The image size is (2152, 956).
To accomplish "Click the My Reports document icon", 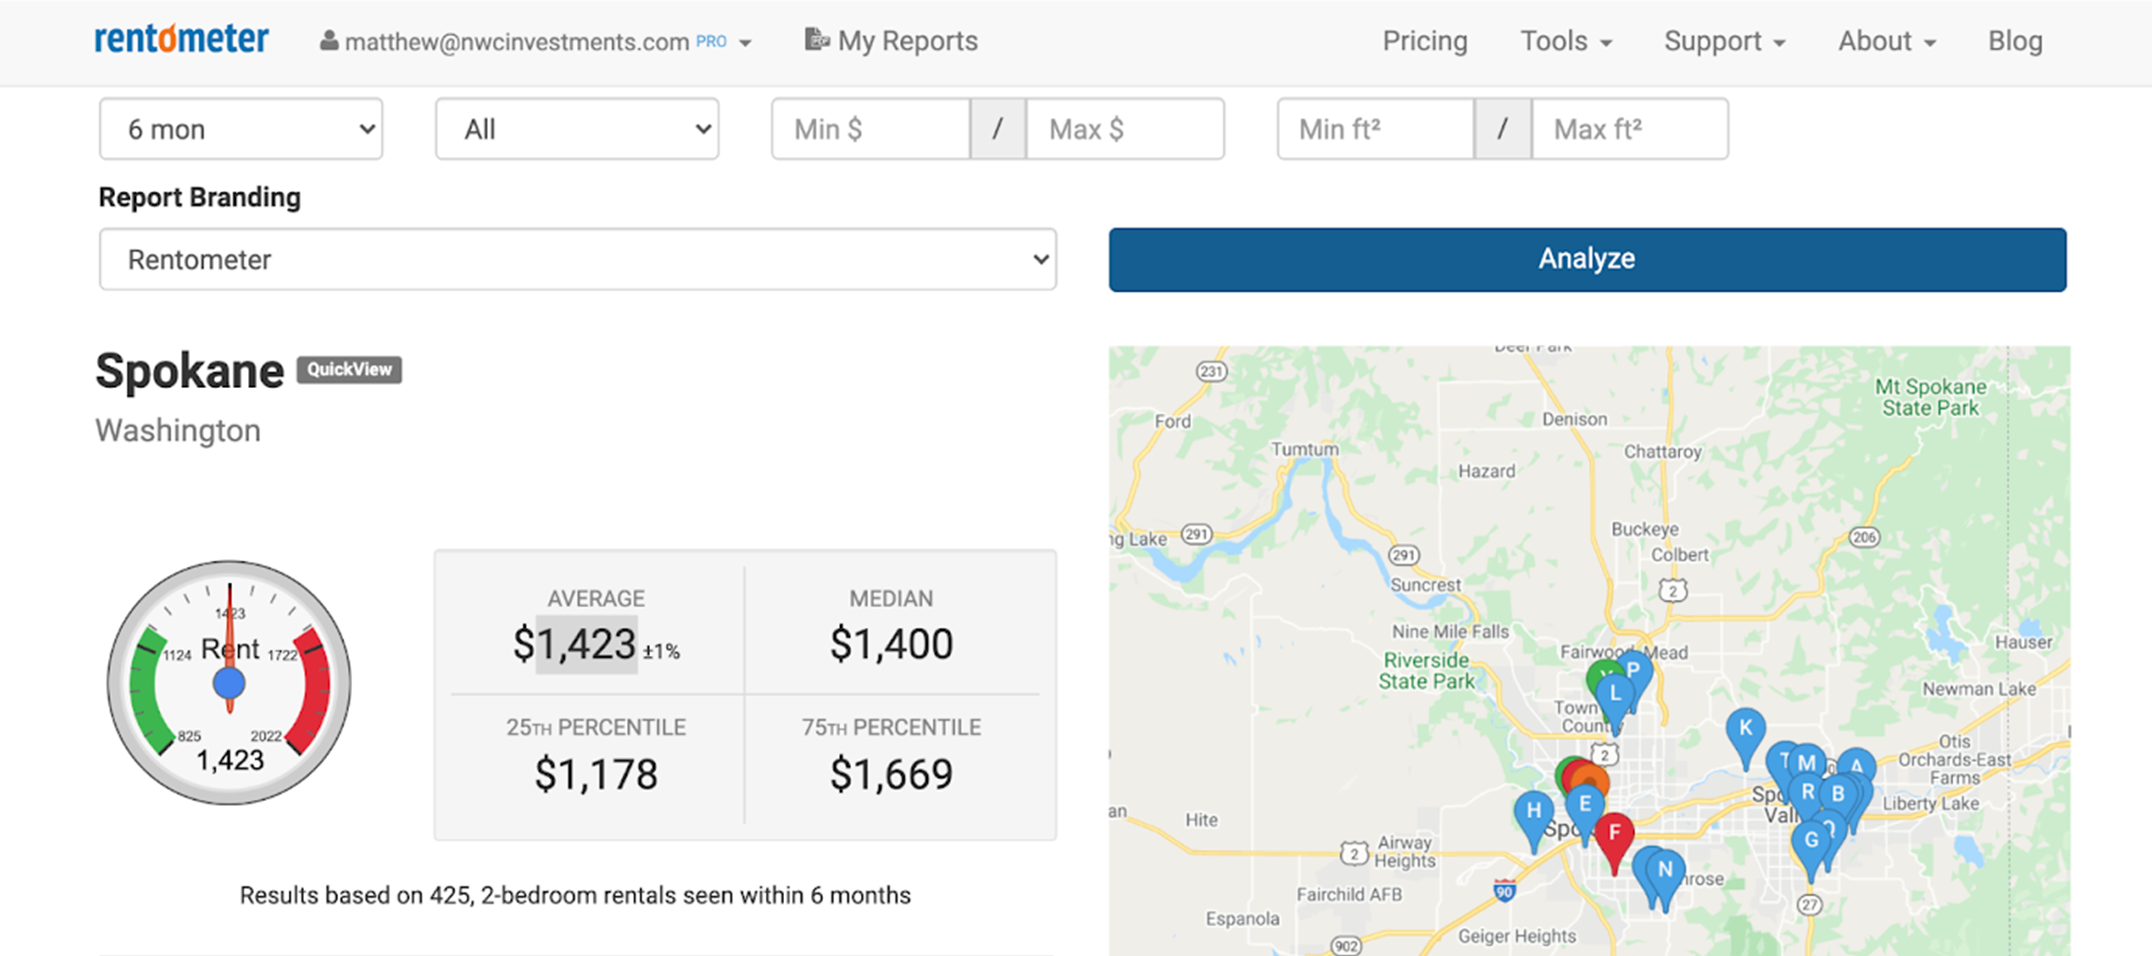I will 817,40.
